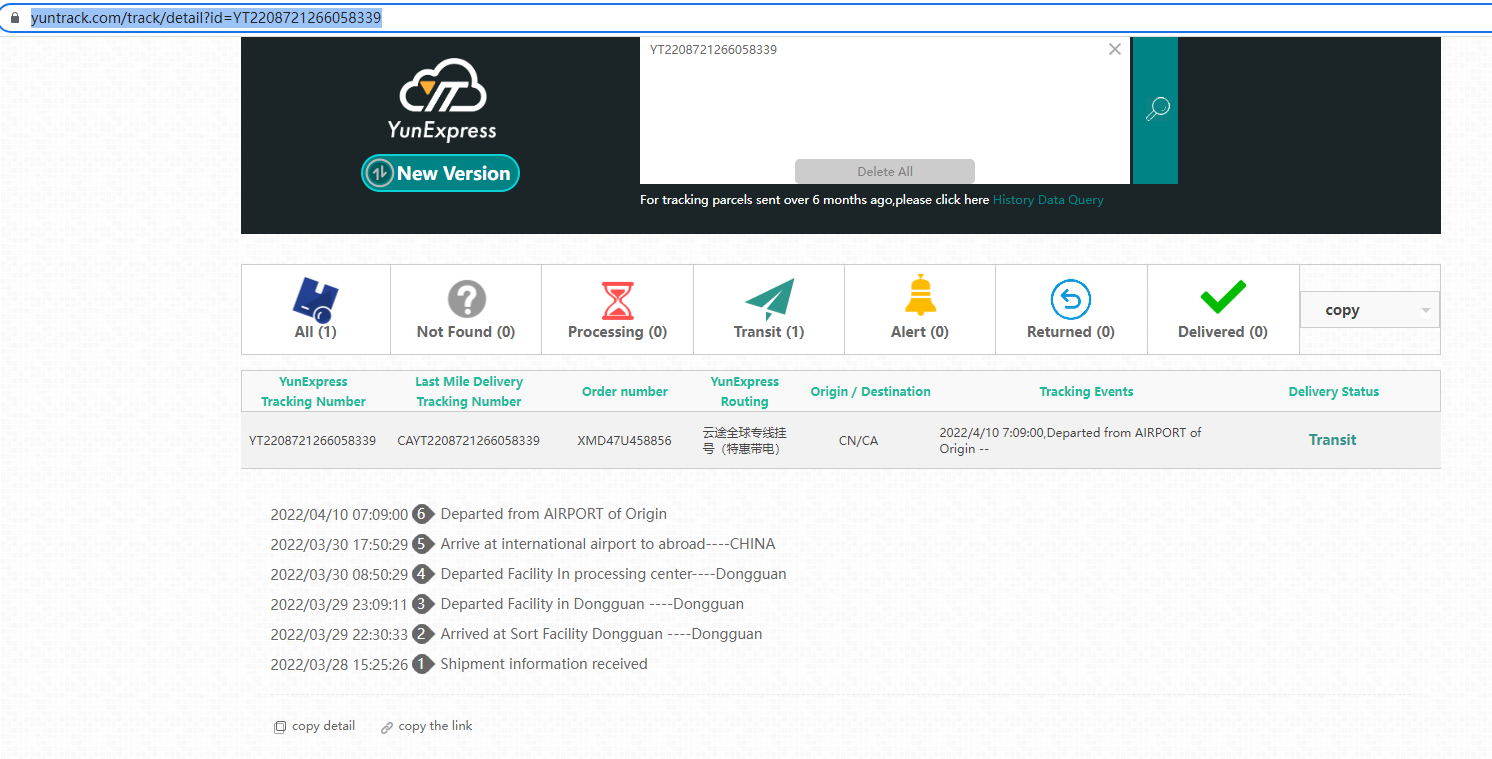Click the Transit delivery status text

(1332, 440)
